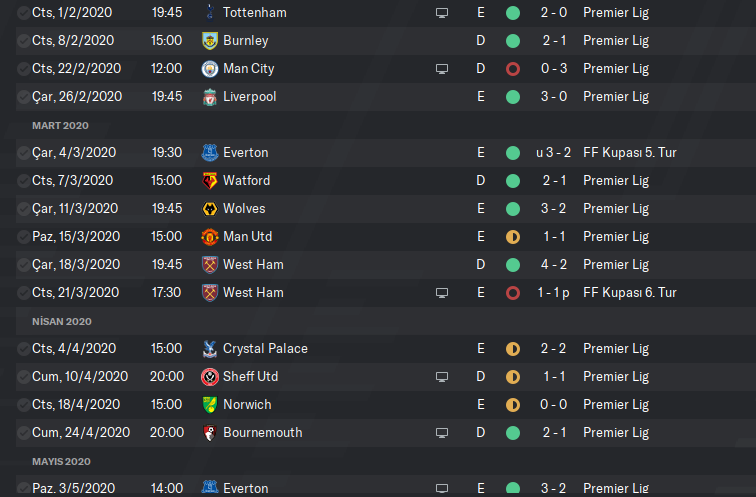Click Premier Lig on the Norwich row
The width and height of the screenshot is (756, 497).
616,405
